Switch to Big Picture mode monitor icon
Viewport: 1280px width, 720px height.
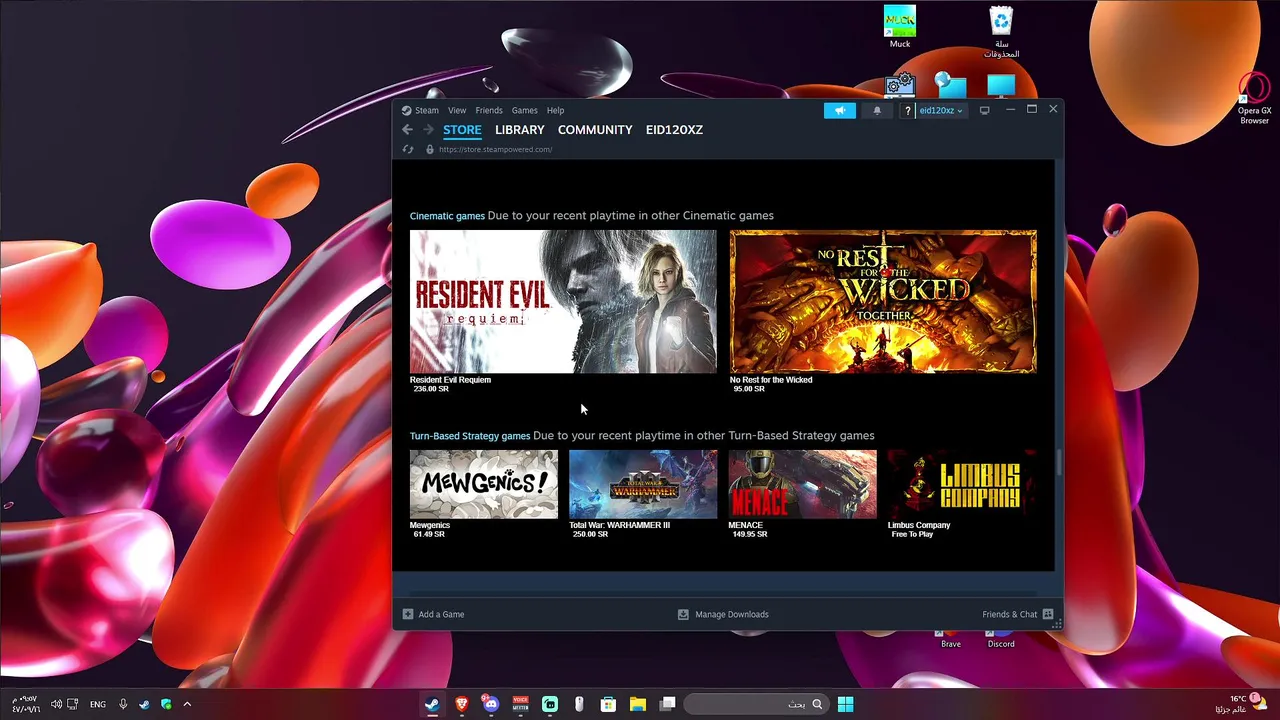(984, 110)
